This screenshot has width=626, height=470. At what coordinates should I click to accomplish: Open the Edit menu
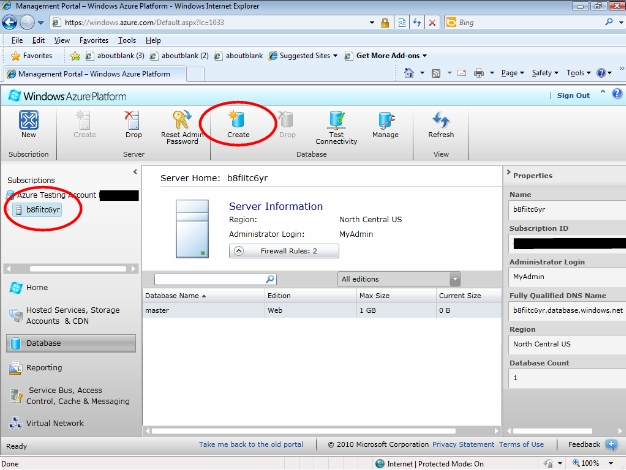38,40
